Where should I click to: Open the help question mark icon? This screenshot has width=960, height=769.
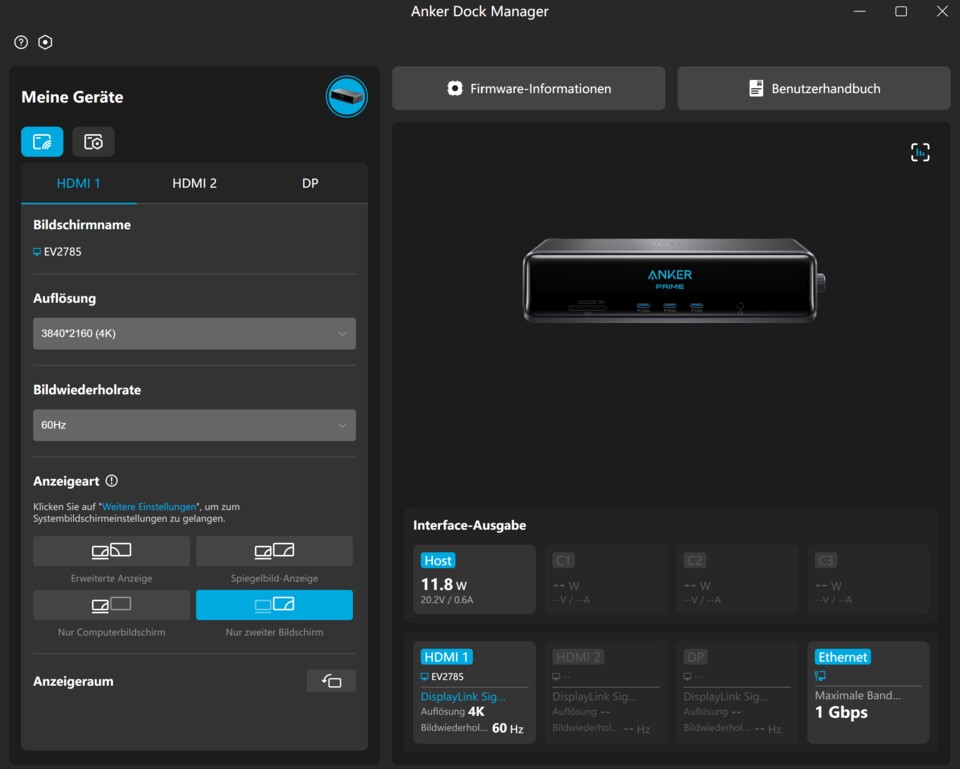pyautogui.click(x=21, y=42)
